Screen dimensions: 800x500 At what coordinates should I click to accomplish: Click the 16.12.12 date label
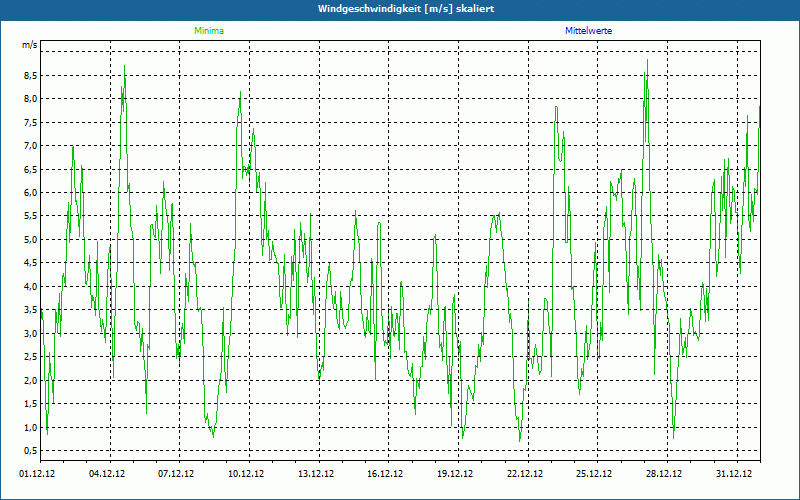(x=385, y=474)
